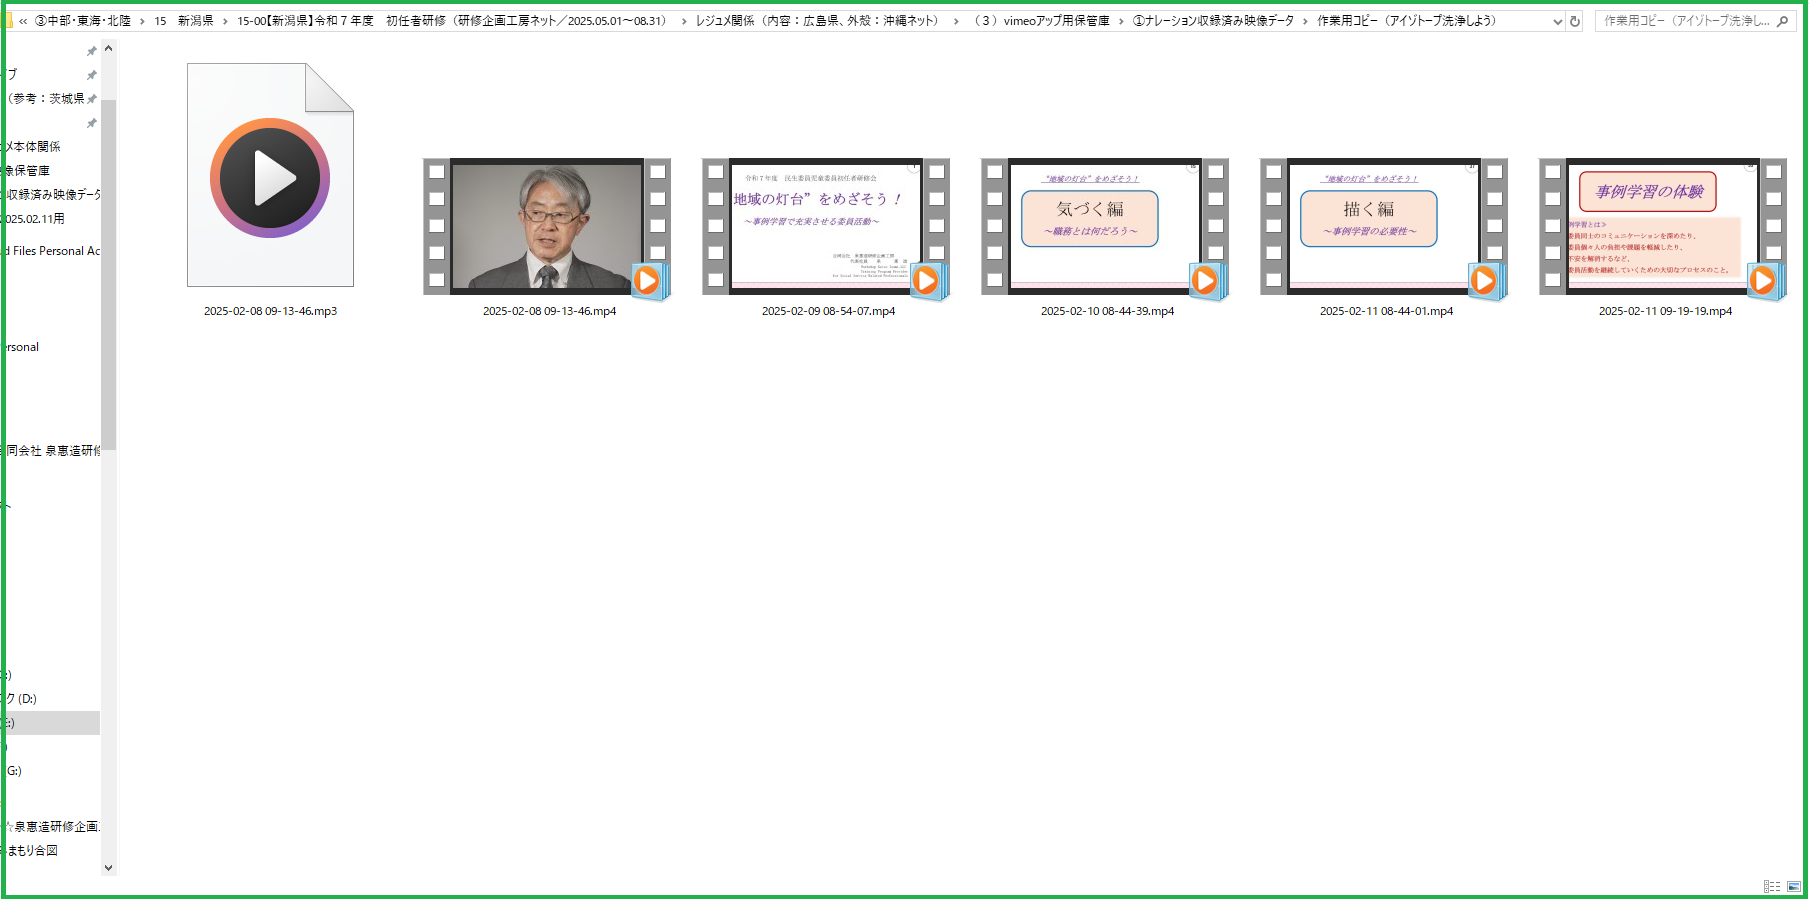Open Files Personal Ac item in navigation pane
Screen dimensions: 1809x899
(x=53, y=251)
